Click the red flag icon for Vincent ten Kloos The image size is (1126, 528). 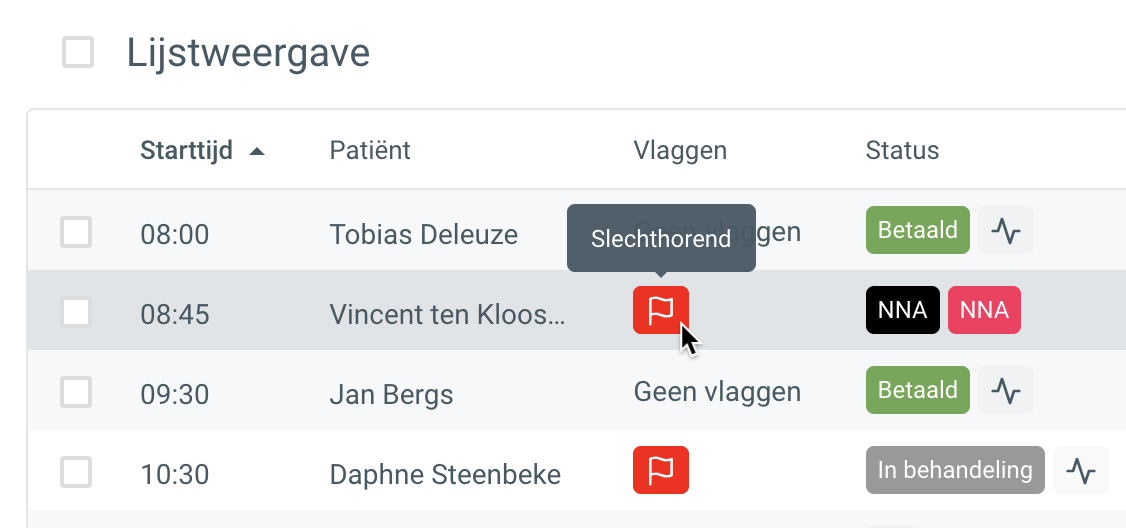pyautogui.click(x=661, y=310)
